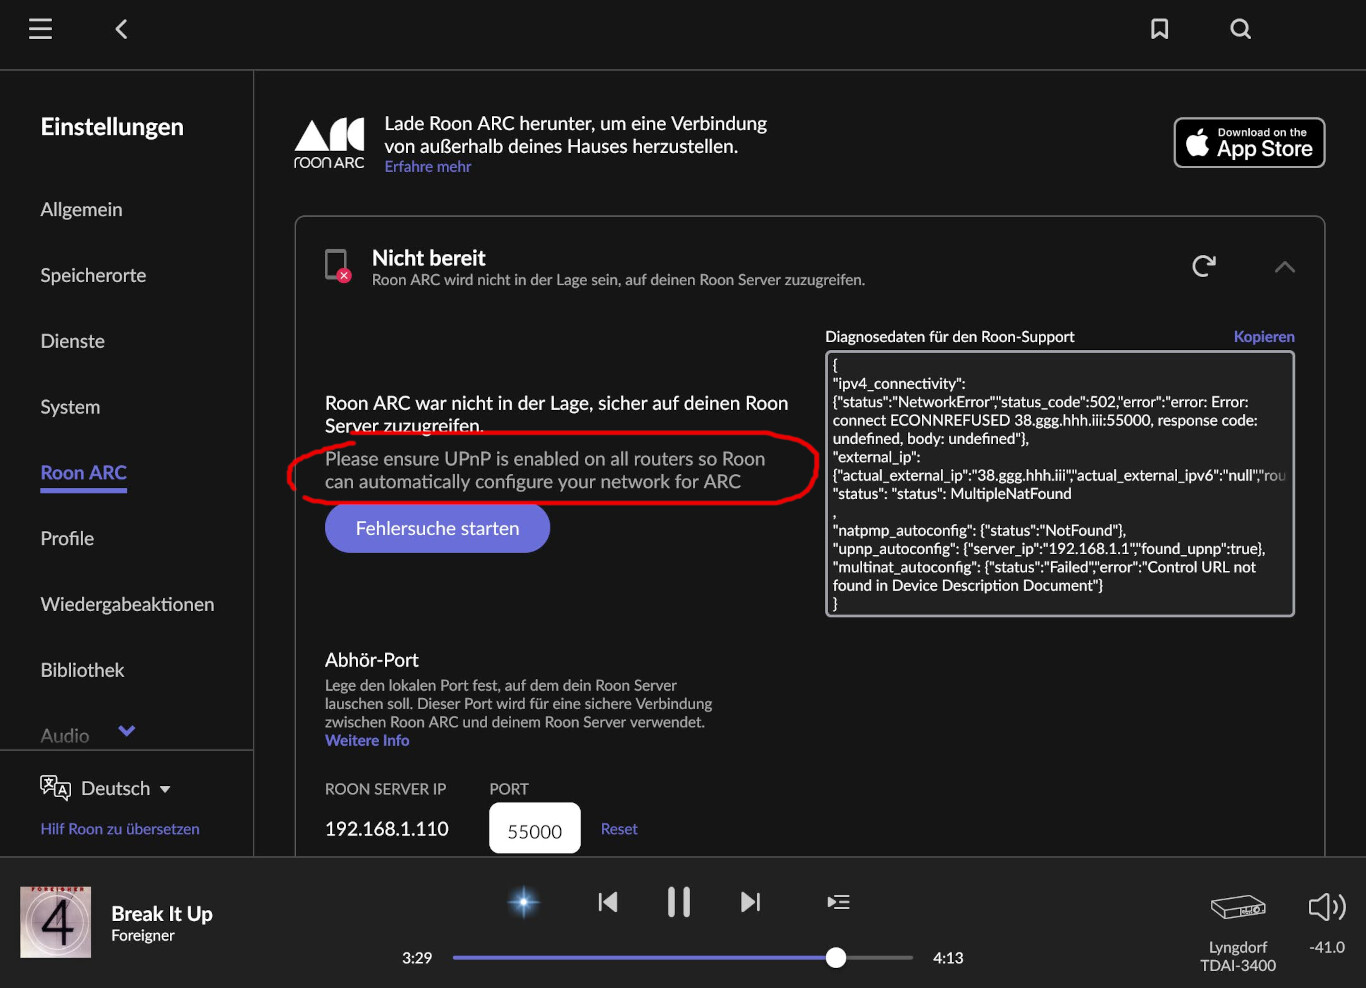Open search with the magnifier icon
The width and height of the screenshot is (1366, 988).
pos(1240,29)
